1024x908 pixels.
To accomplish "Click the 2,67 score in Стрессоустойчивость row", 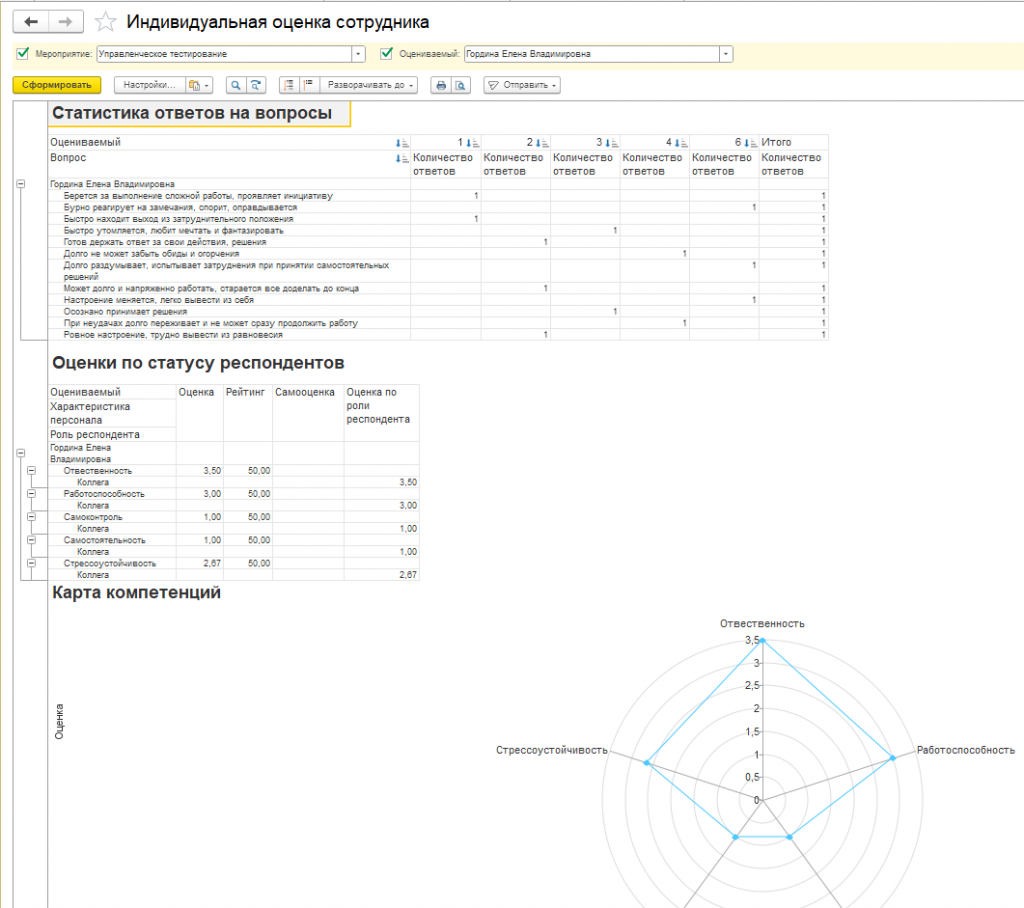I will (x=212, y=563).
